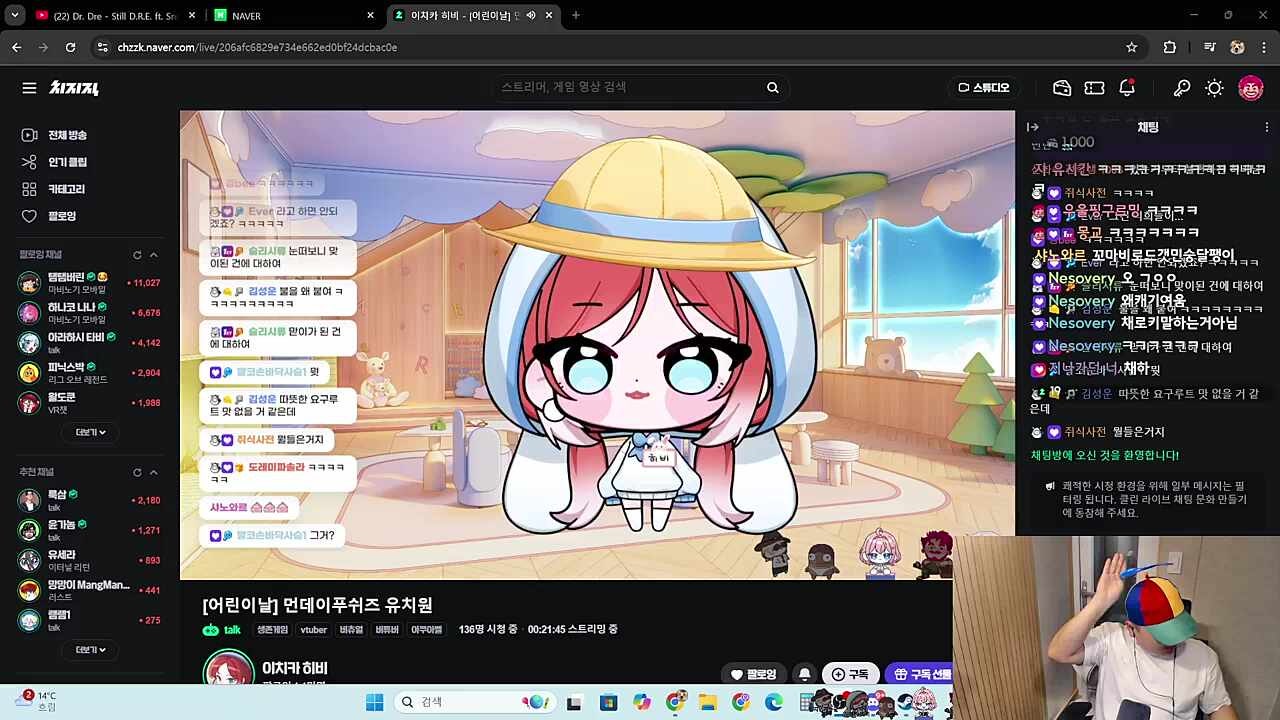Open the 피닉스박 channel
The image size is (1280, 720).
89,372
